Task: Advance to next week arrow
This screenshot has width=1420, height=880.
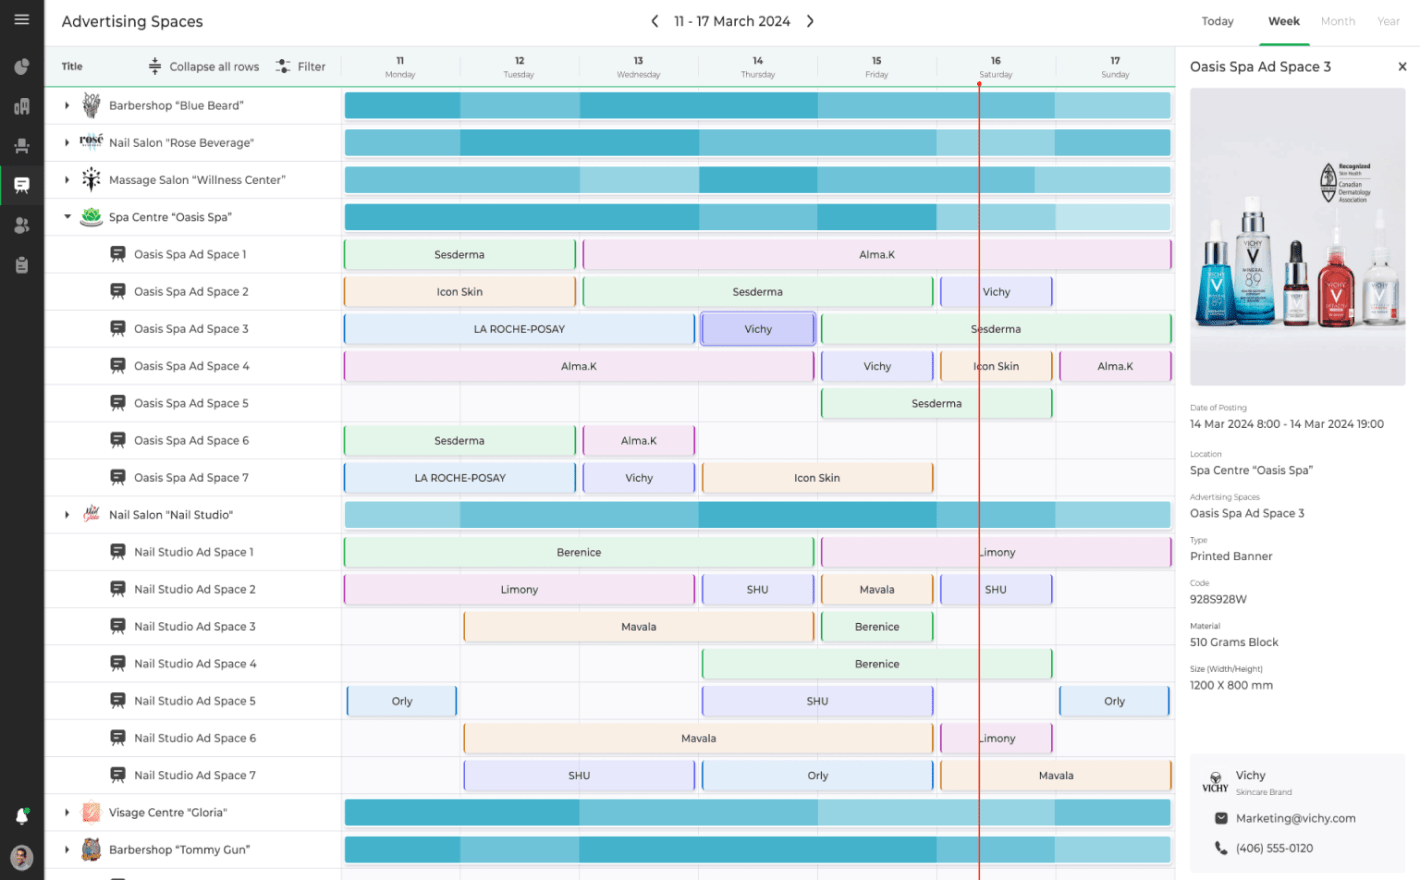Action: (810, 21)
